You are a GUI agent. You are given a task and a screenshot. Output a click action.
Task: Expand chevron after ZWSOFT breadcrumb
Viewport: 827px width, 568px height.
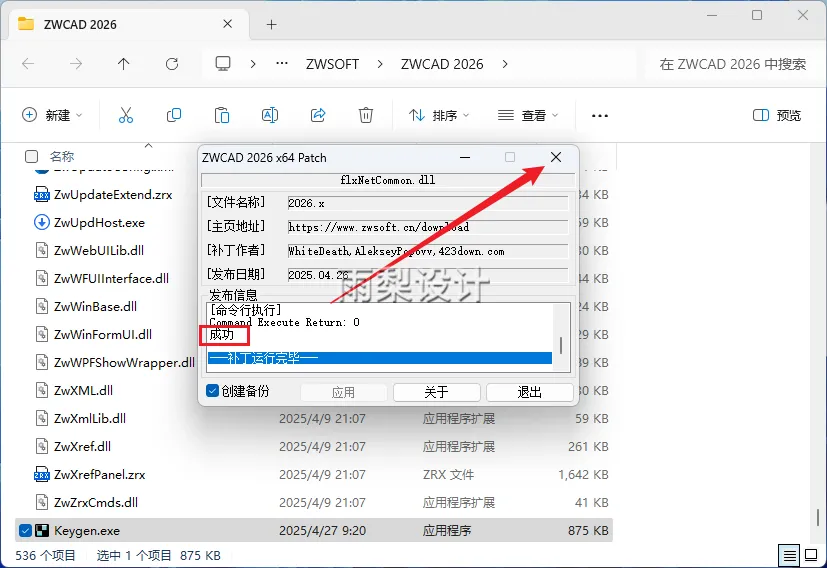click(x=380, y=64)
